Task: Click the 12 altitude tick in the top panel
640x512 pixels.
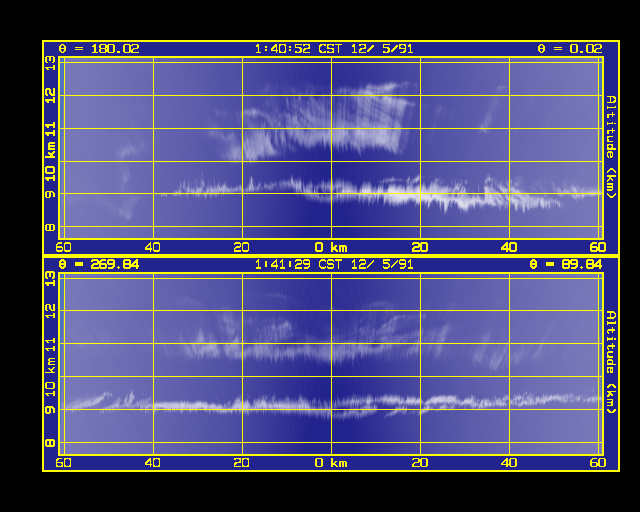Action: pos(50,96)
